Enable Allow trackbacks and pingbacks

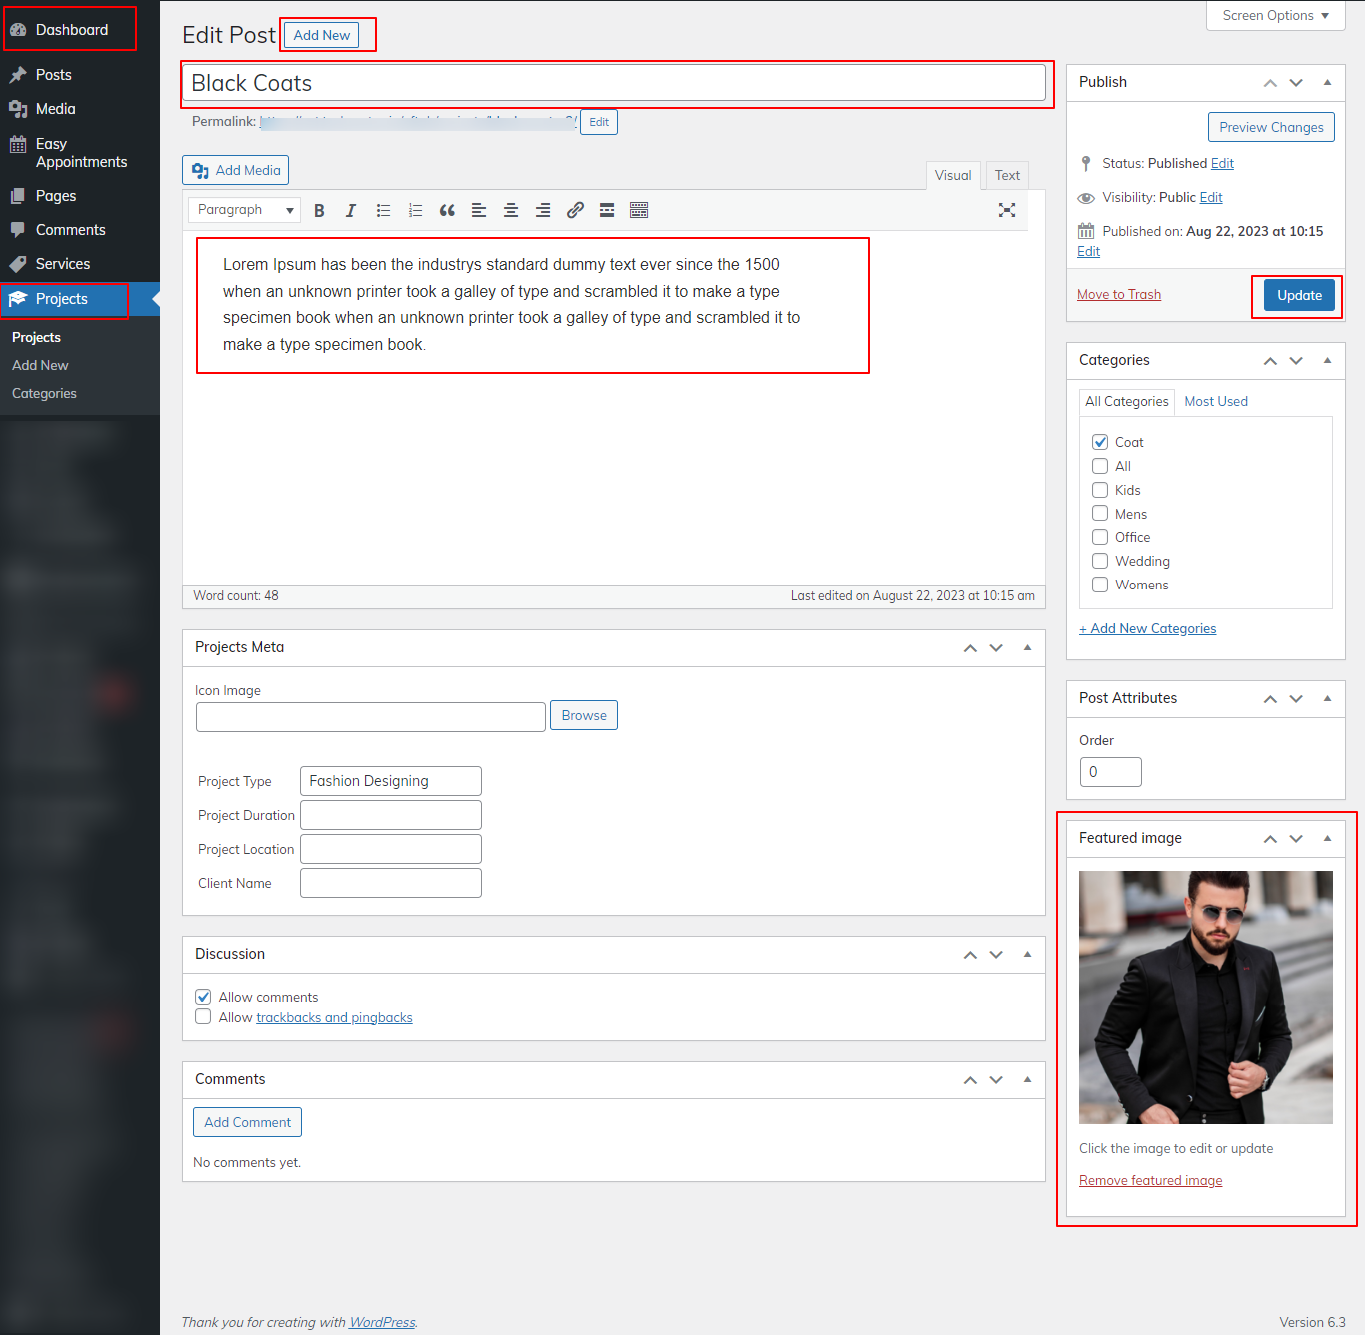pyautogui.click(x=203, y=1017)
